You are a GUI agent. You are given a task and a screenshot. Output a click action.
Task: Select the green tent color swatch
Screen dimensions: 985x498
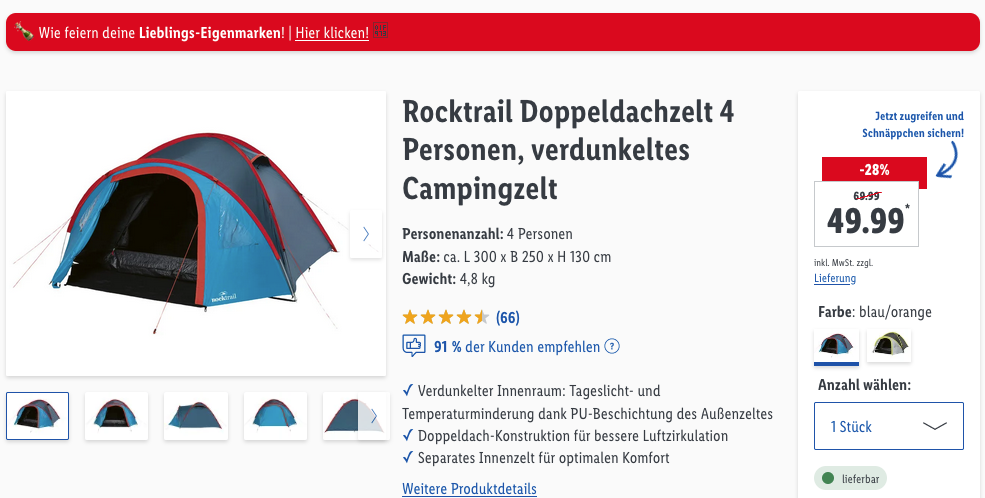(x=888, y=346)
